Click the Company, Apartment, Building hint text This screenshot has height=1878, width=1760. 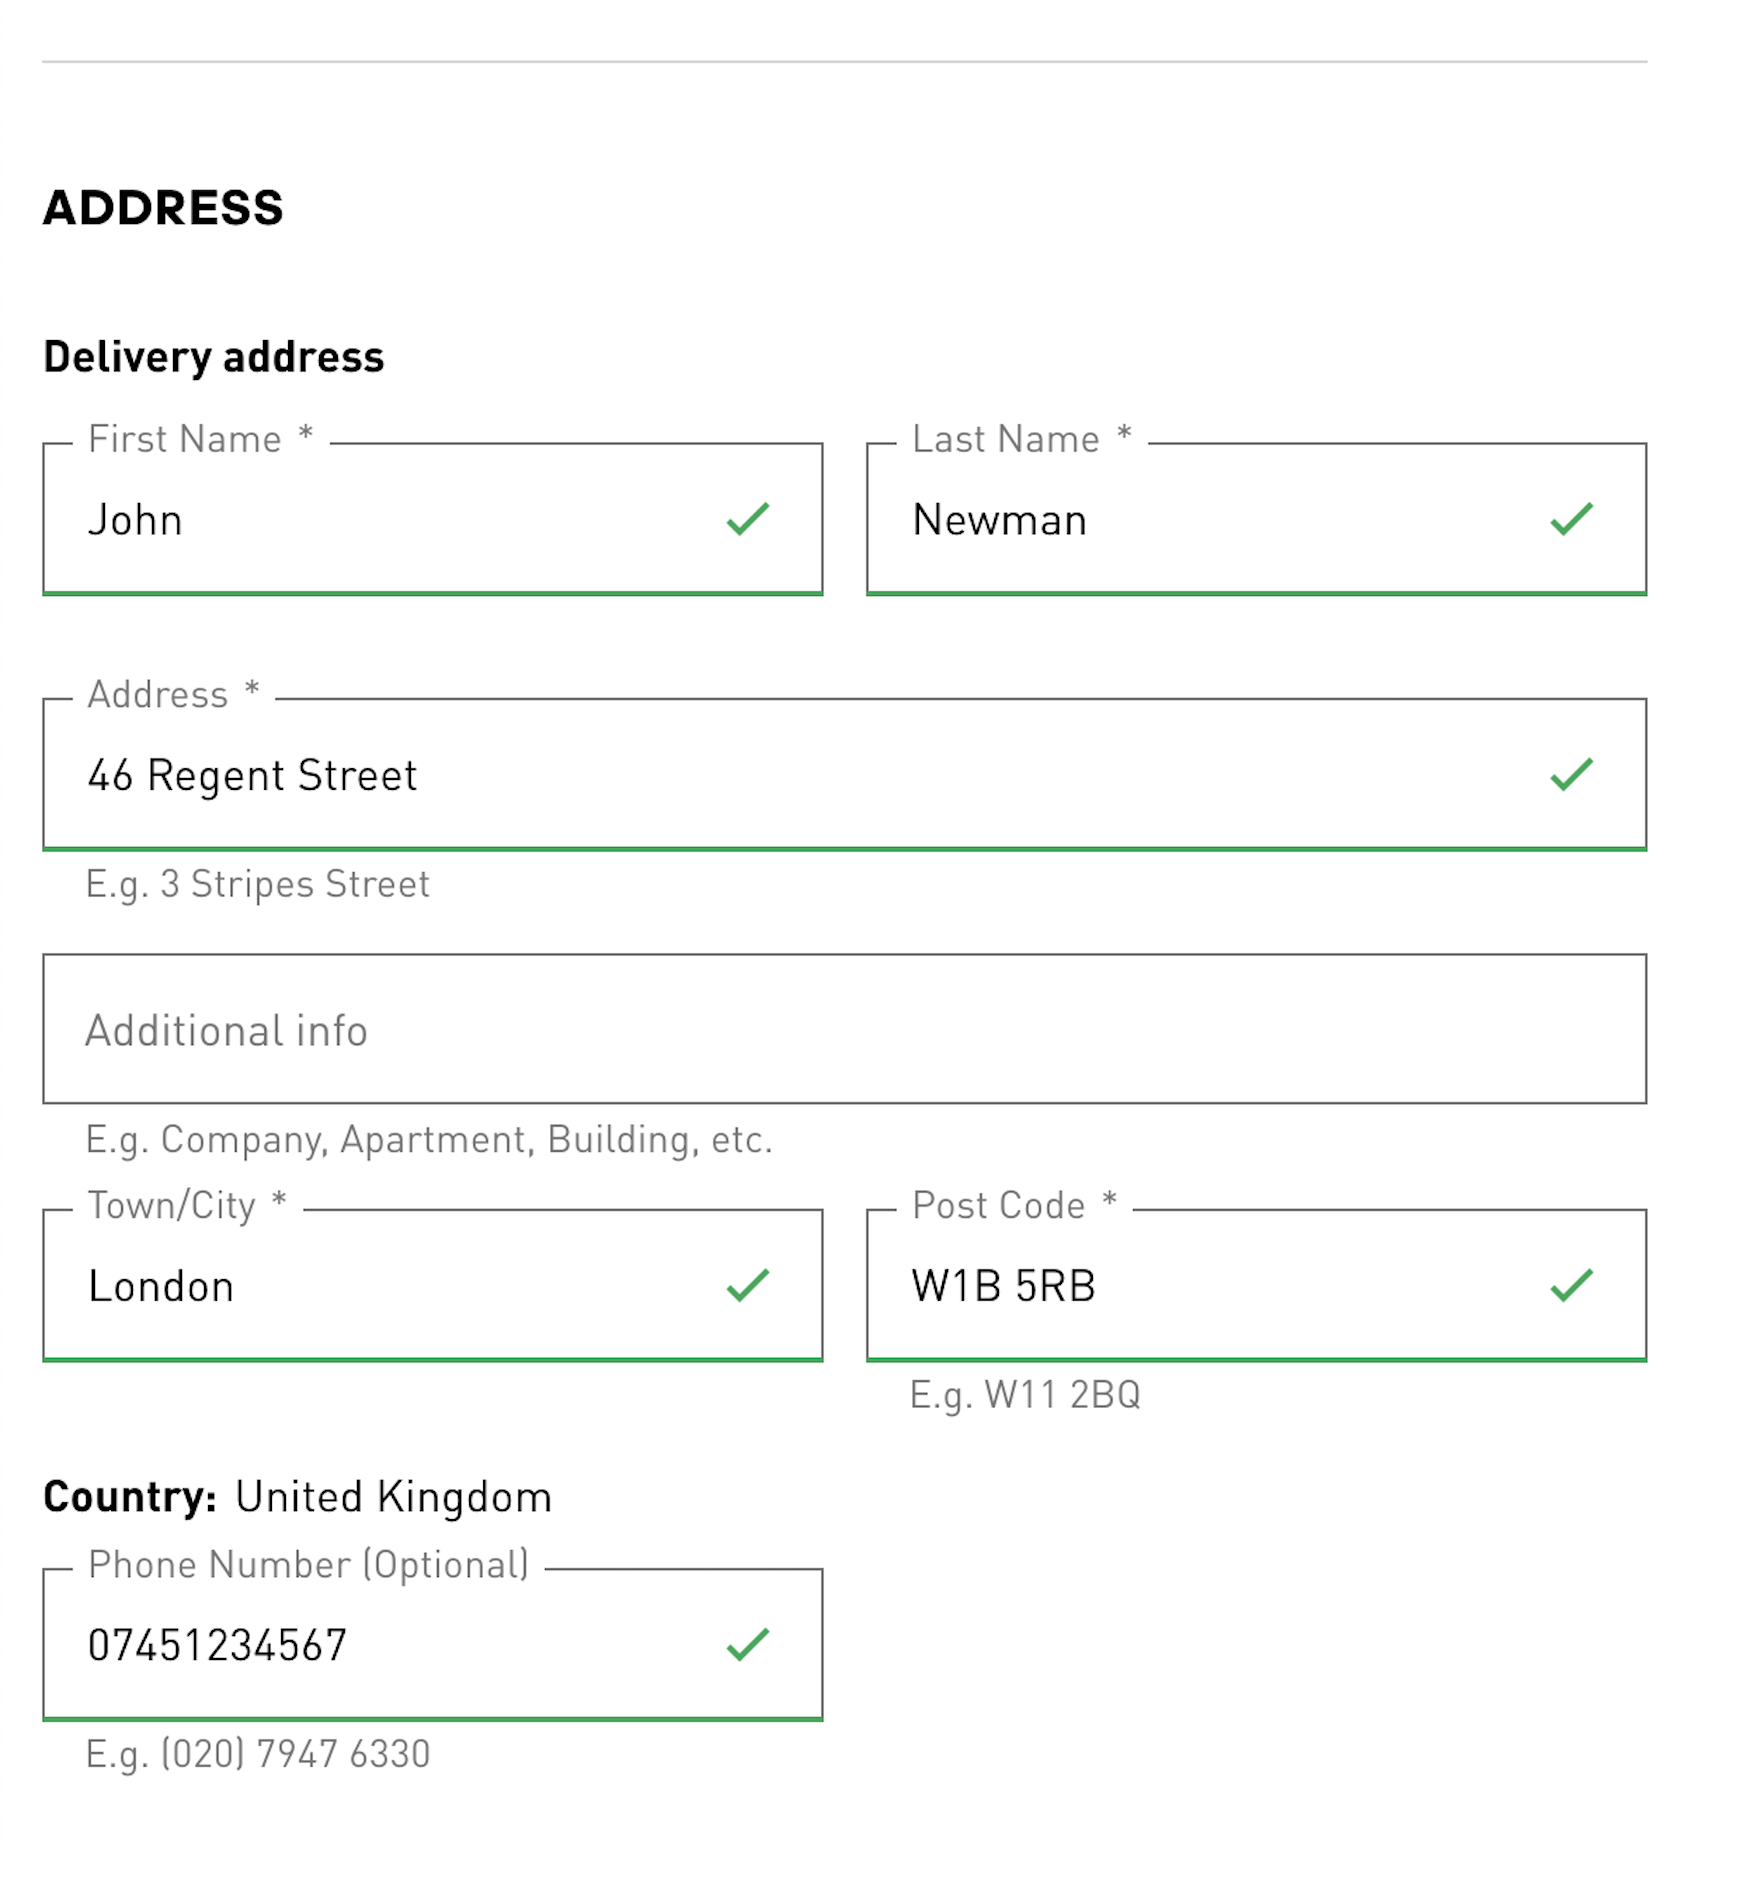pyautogui.click(x=429, y=1140)
